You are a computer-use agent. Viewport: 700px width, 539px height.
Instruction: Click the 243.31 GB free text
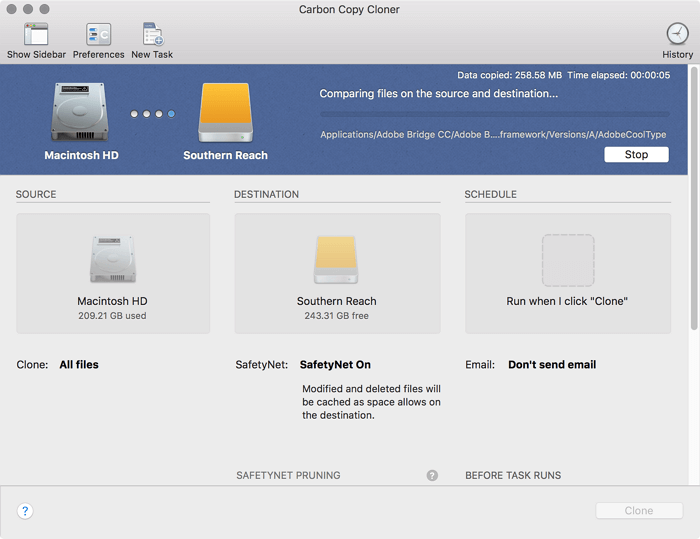[337, 316]
